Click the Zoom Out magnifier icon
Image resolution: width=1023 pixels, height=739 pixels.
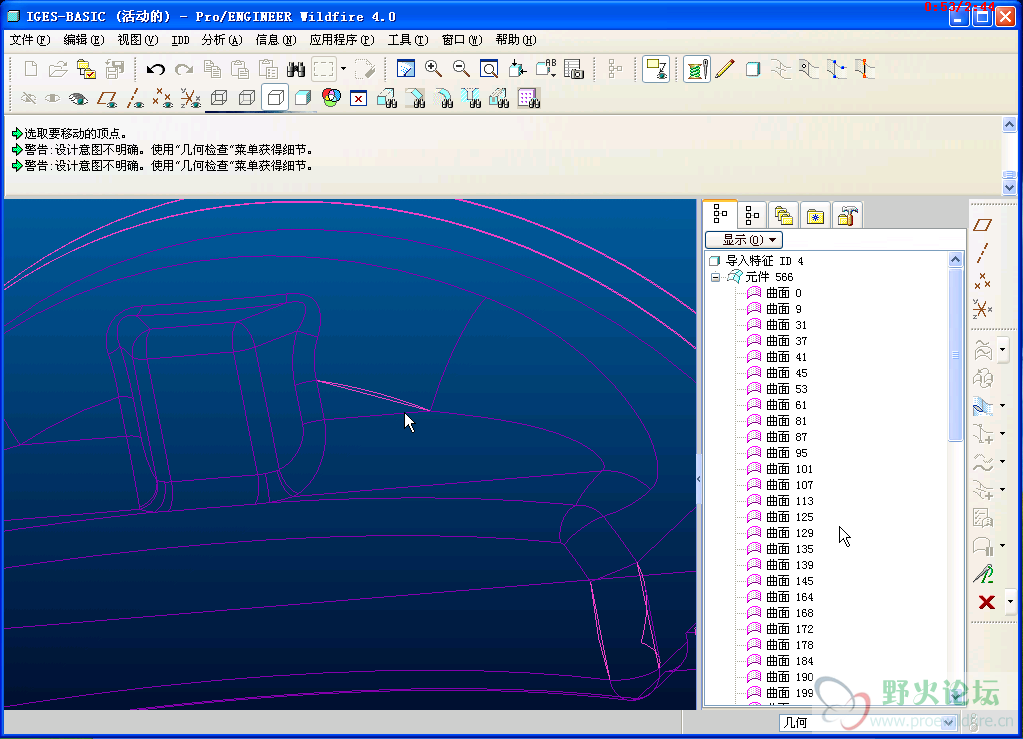tap(461, 69)
